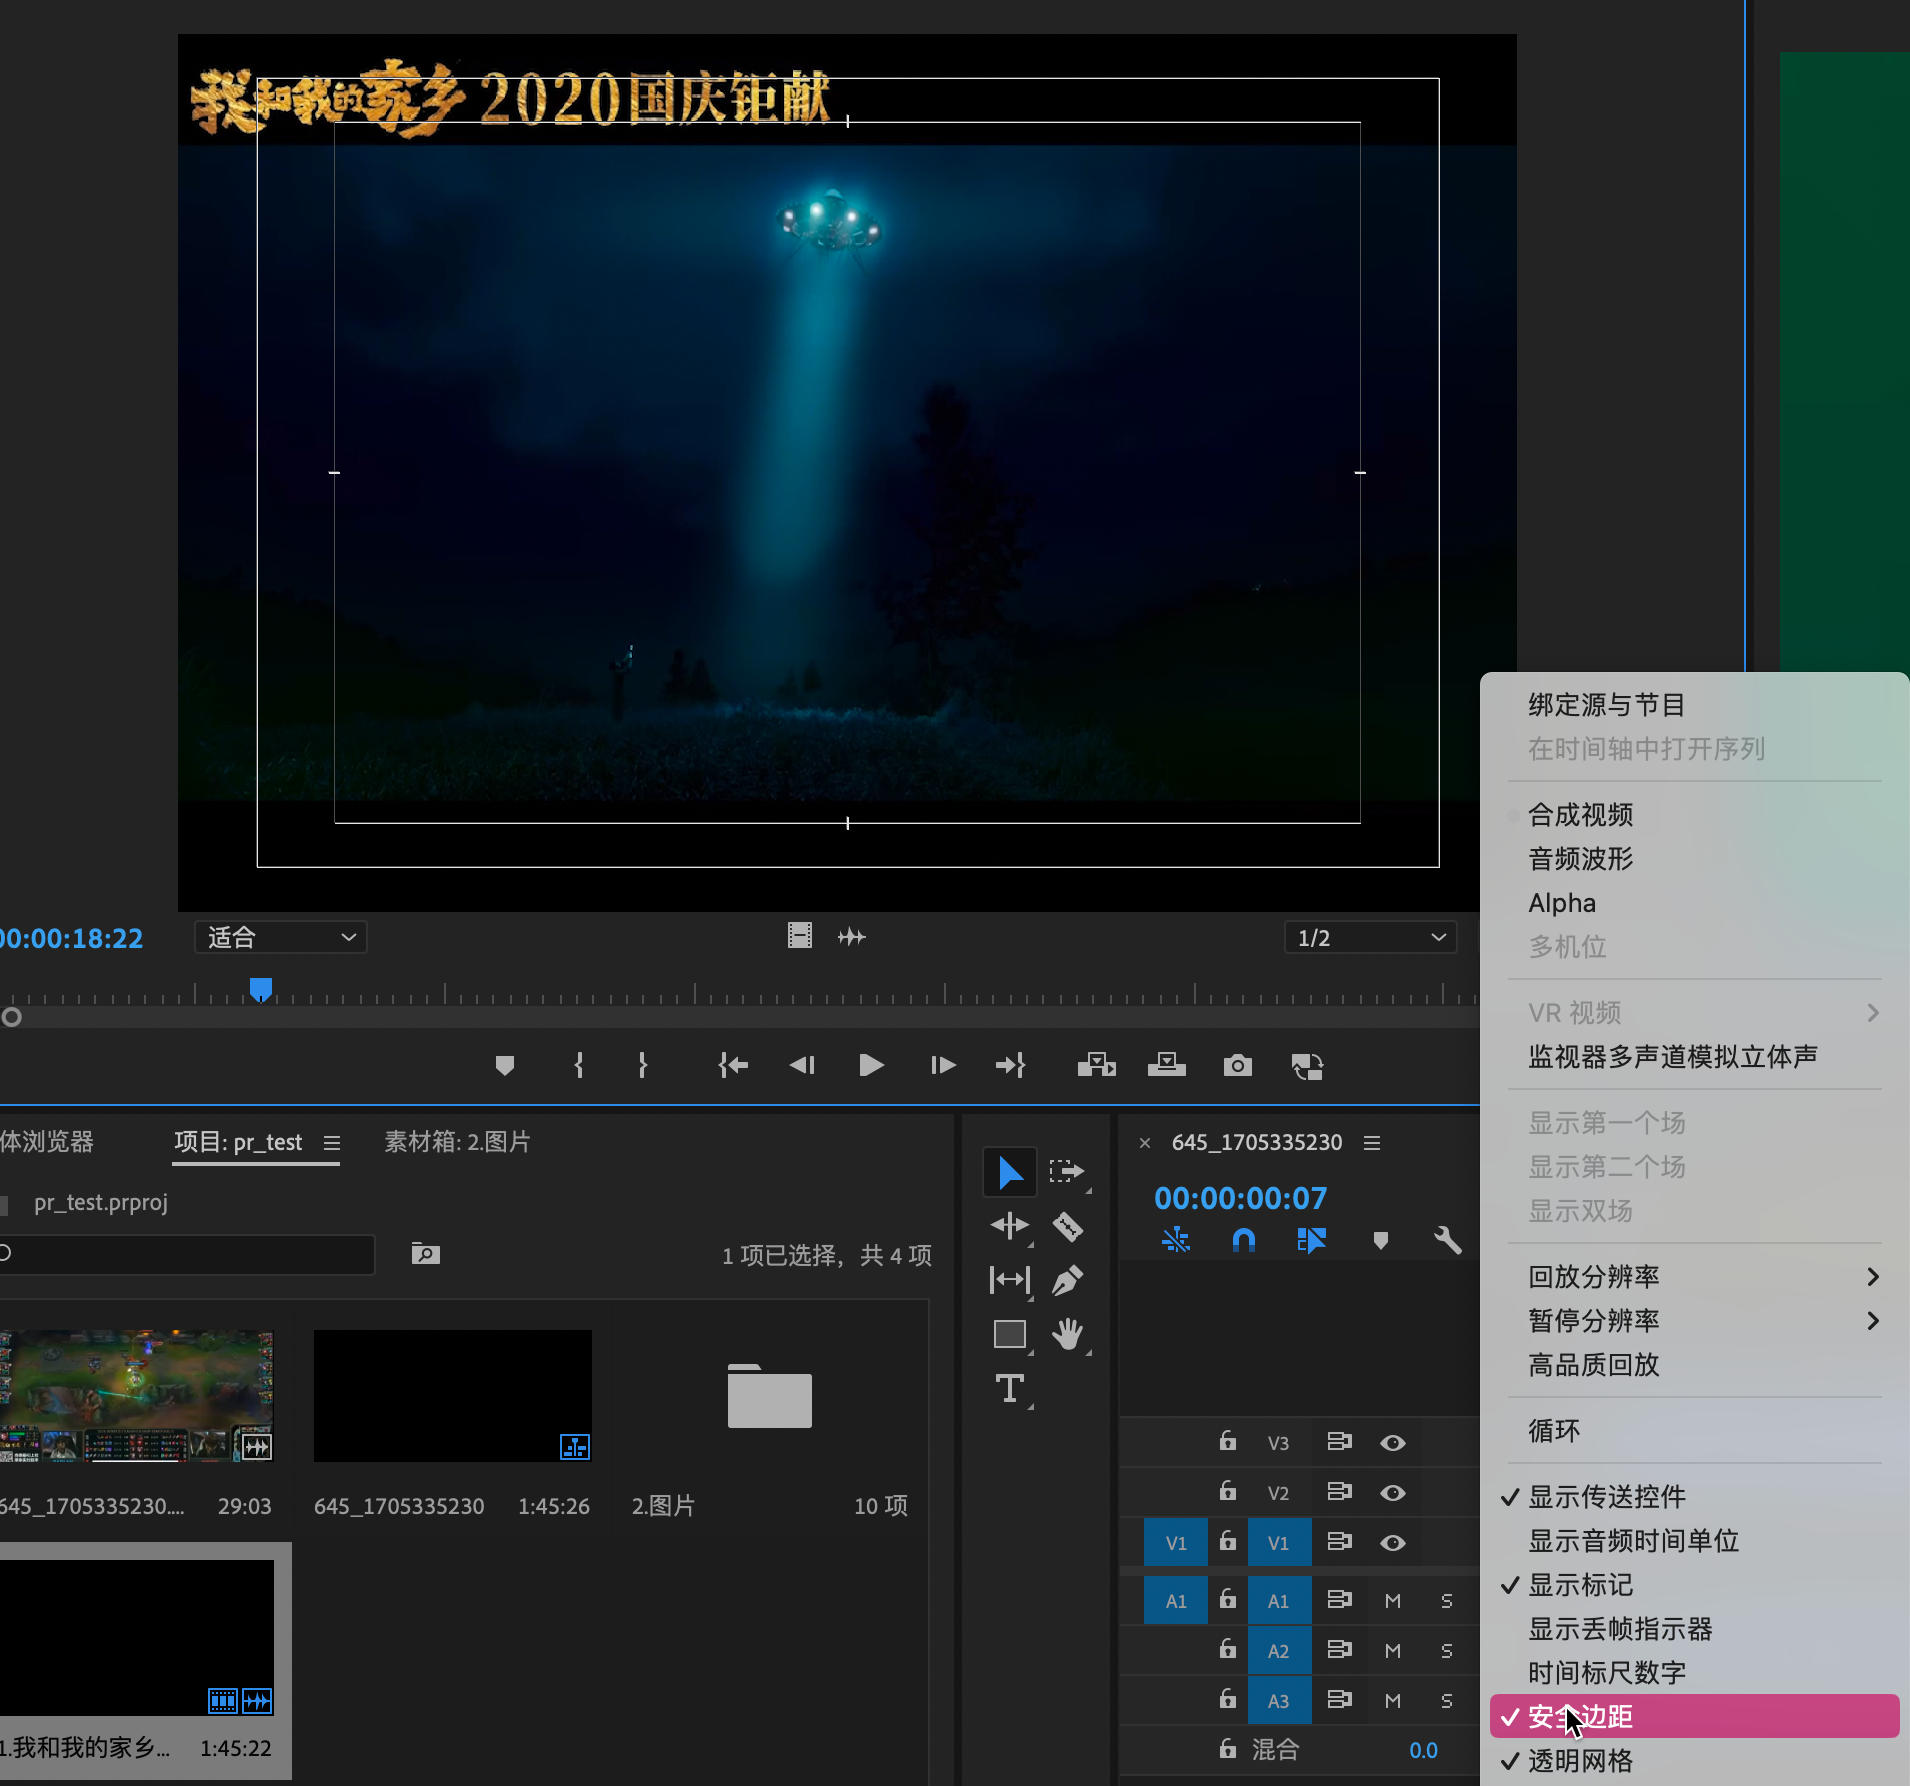Viewport: 1910px width, 1786px height.
Task: Toggle timeline Snap magnet icon
Action: 1244,1241
